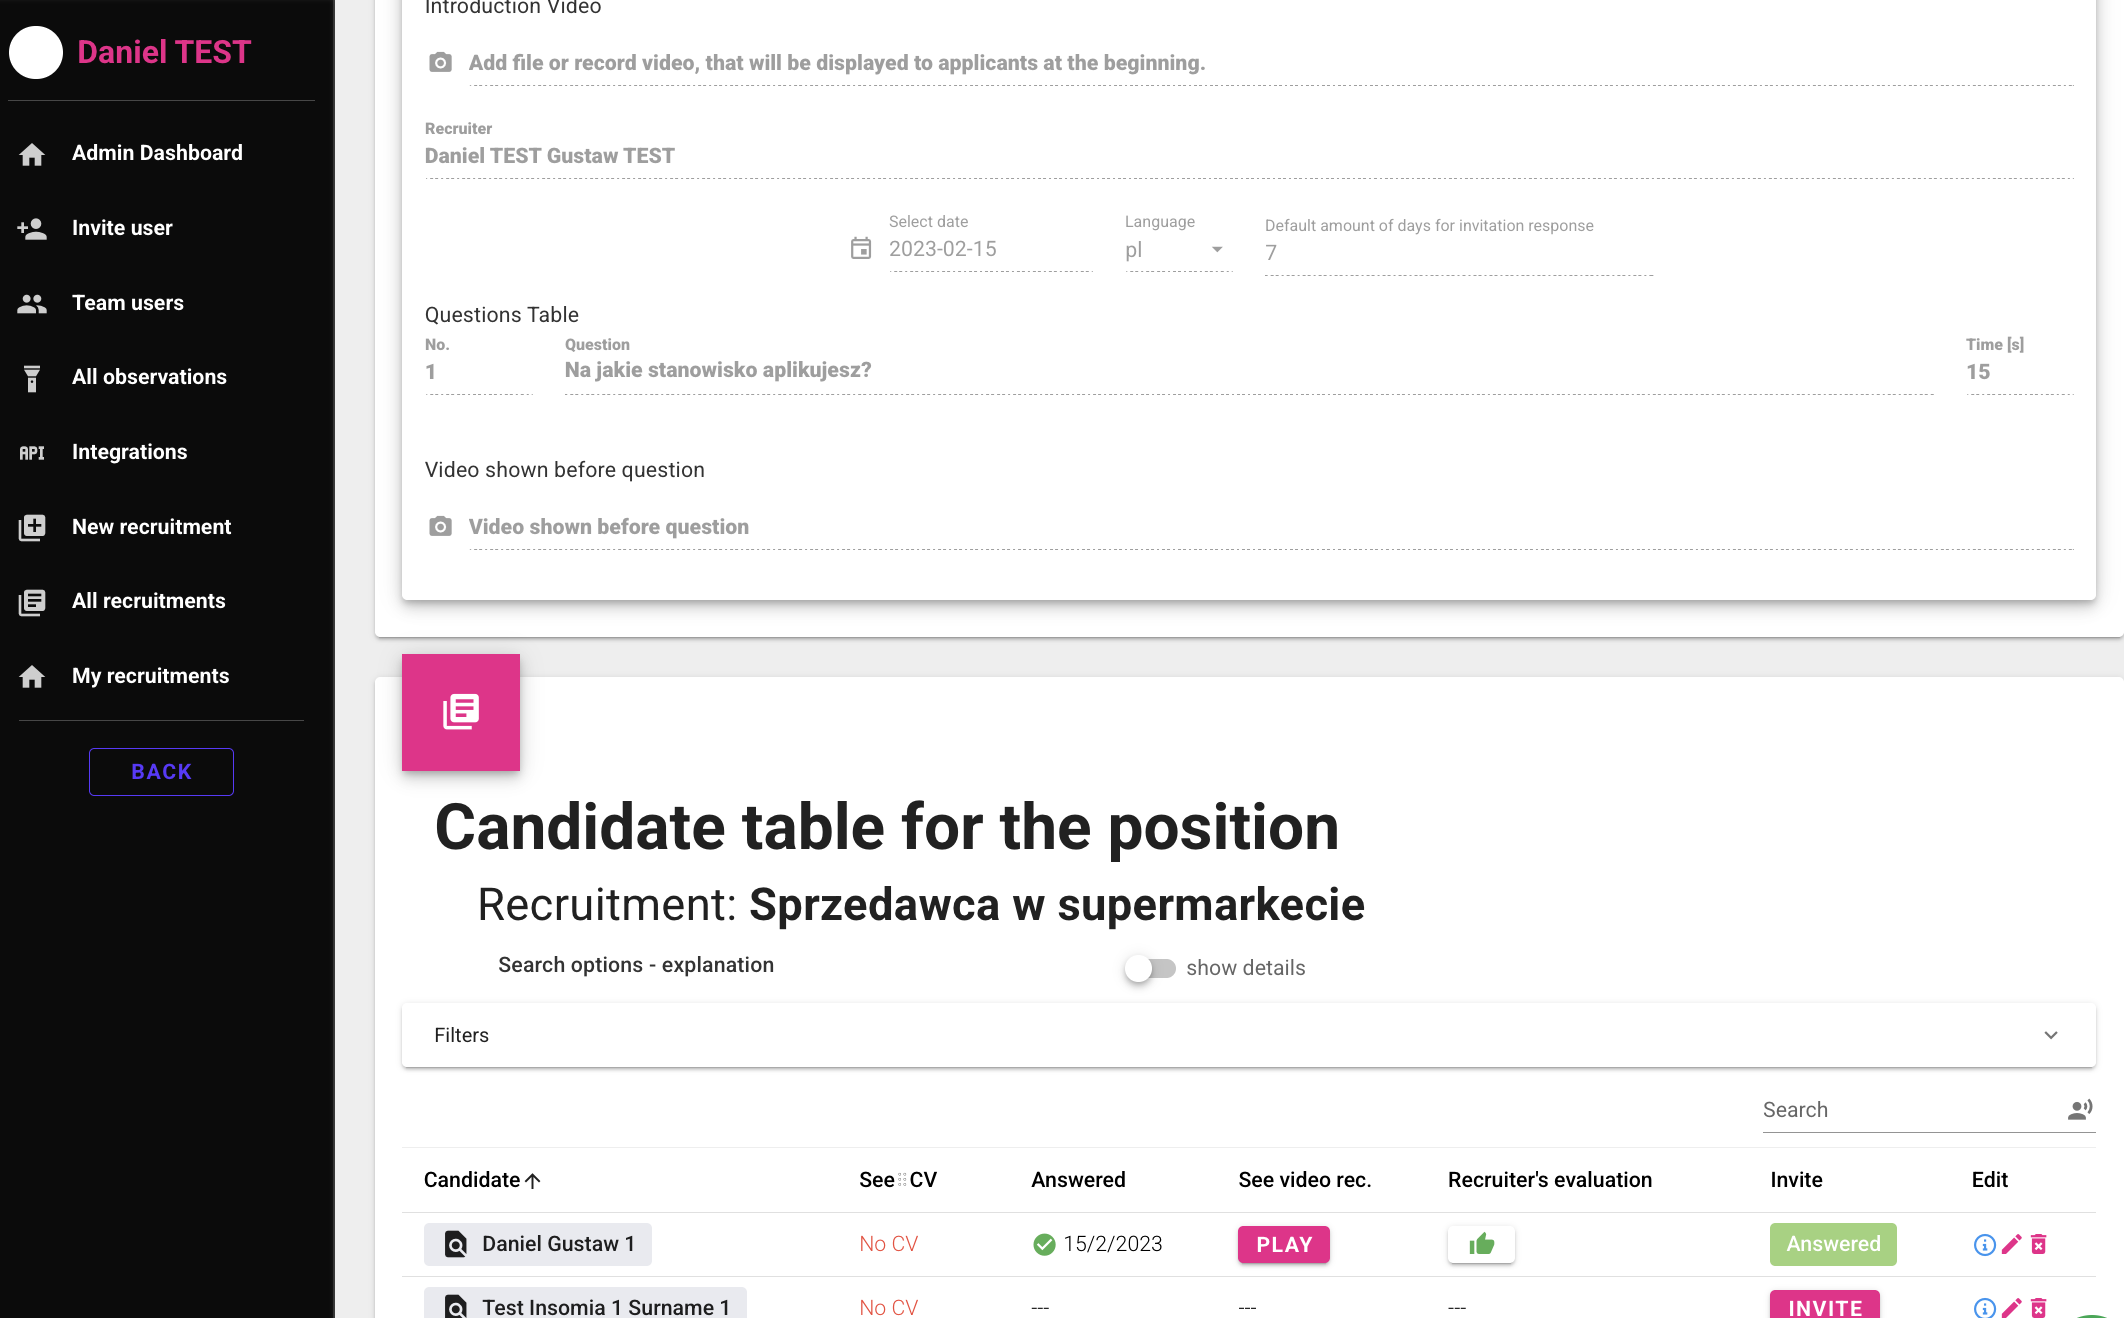Screen dimensions: 2124x1318
Task: Open info icon for Daniel Gustaw 1
Action: click(1984, 1244)
